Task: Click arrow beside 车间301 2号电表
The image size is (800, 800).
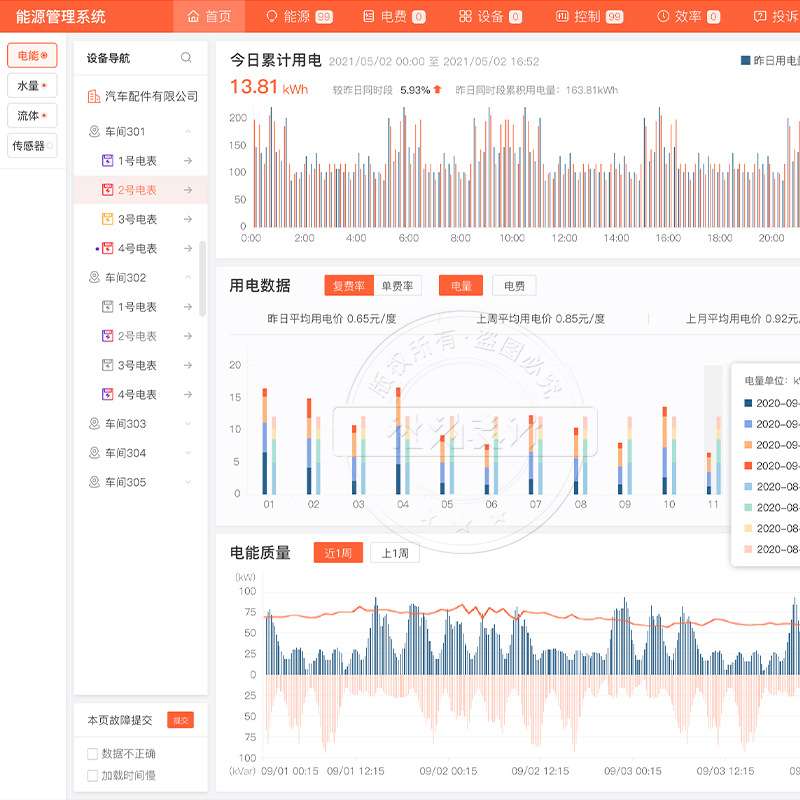Action: pyautogui.click(x=188, y=190)
